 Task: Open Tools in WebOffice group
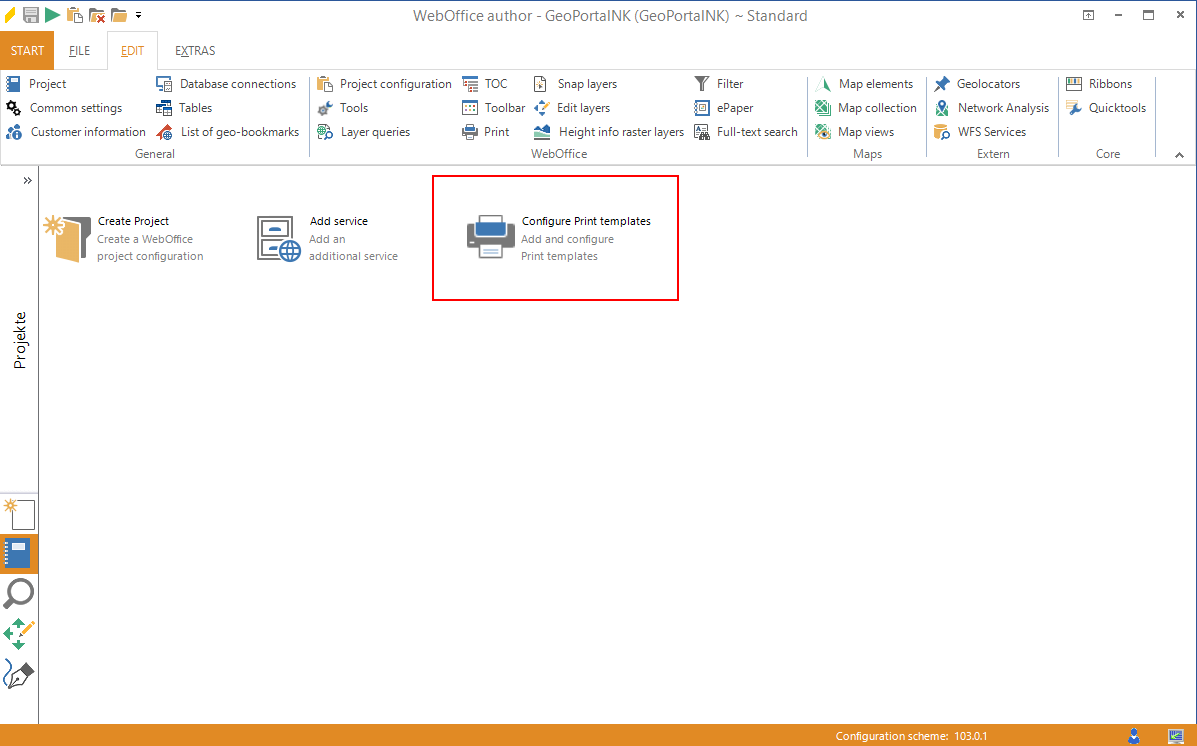coord(343,108)
